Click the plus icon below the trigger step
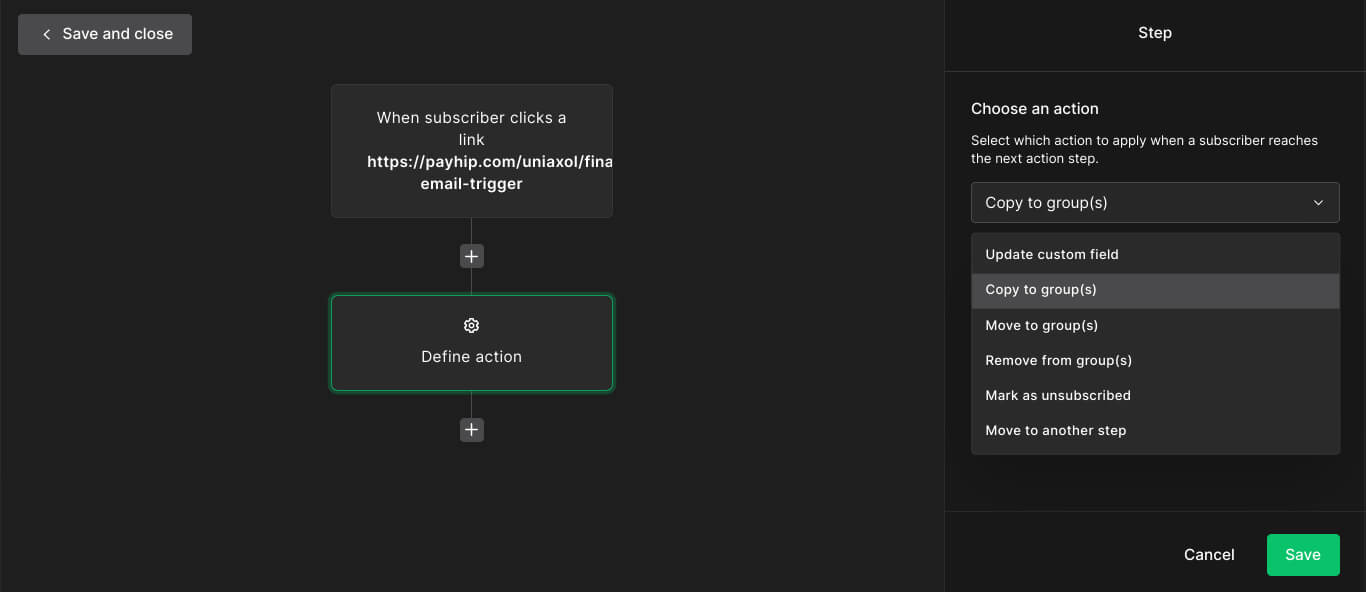The width and height of the screenshot is (1366, 592). click(x=472, y=257)
